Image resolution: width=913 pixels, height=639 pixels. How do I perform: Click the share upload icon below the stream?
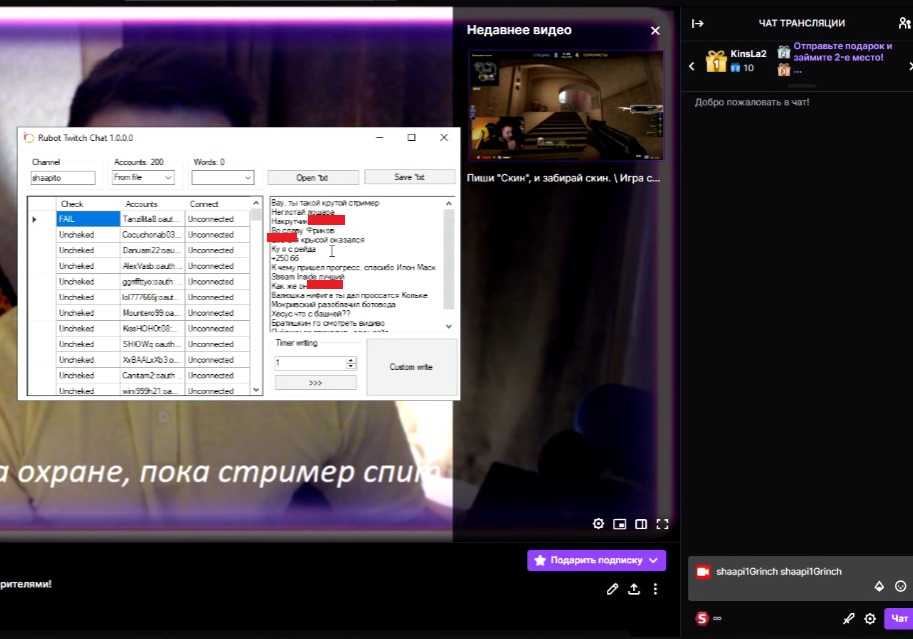coord(634,589)
